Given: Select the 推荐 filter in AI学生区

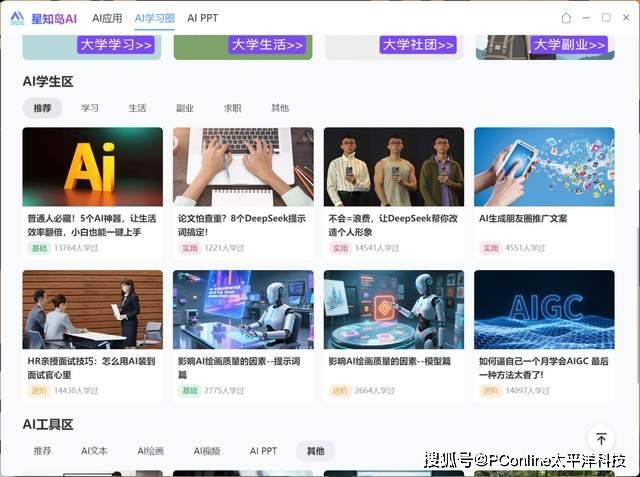Looking at the screenshot, I should 42,108.
